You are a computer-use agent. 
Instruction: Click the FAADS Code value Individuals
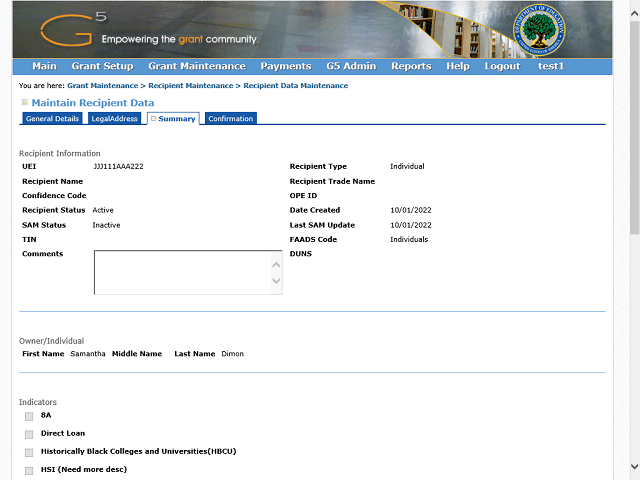point(409,240)
